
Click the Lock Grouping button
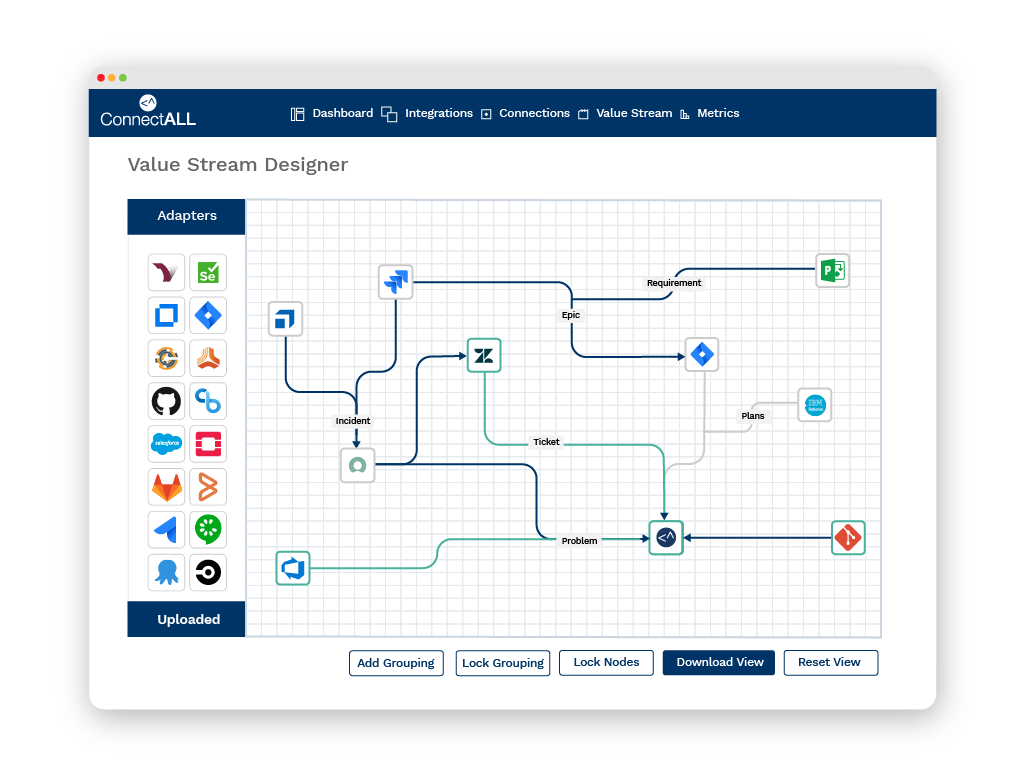(503, 663)
